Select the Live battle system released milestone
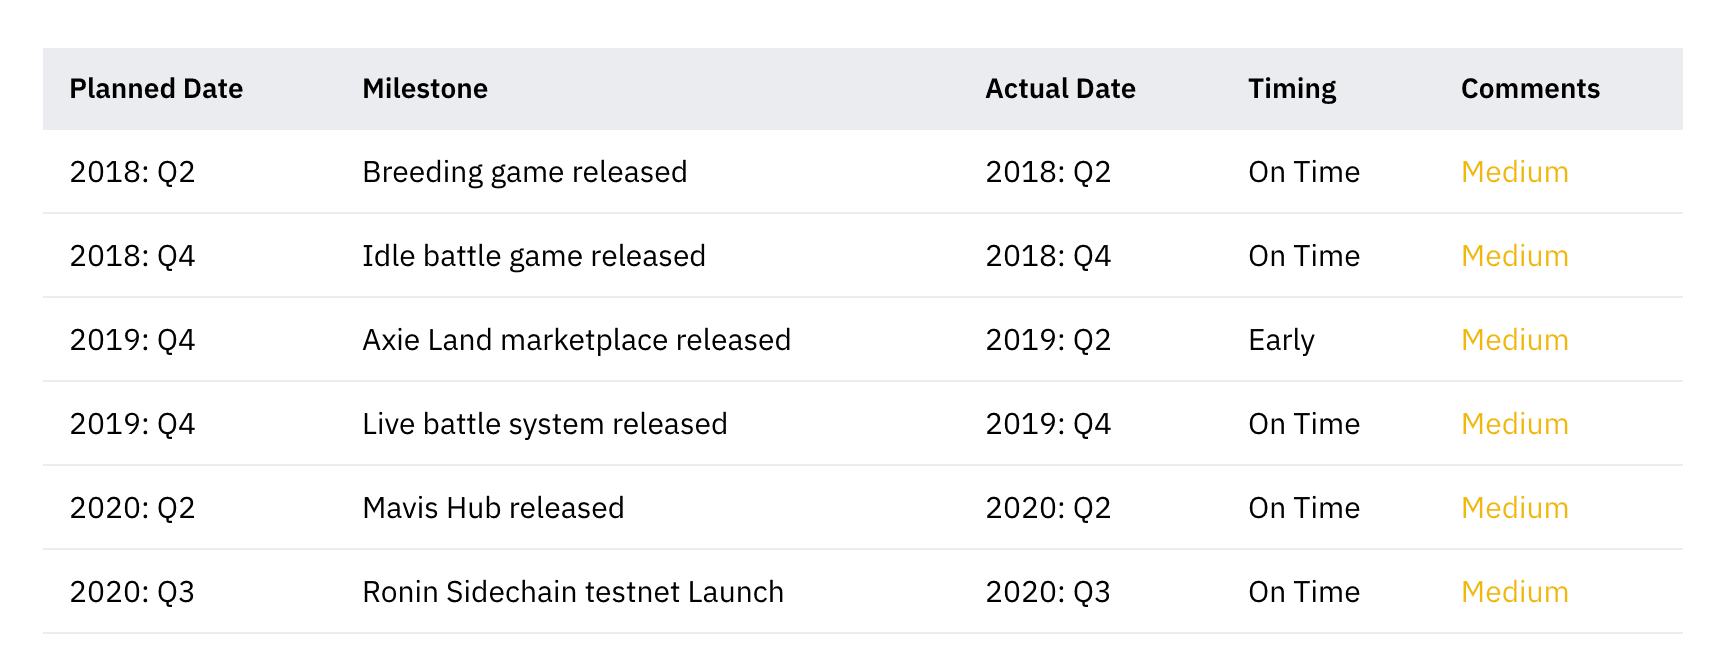 [x=544, y=424]
